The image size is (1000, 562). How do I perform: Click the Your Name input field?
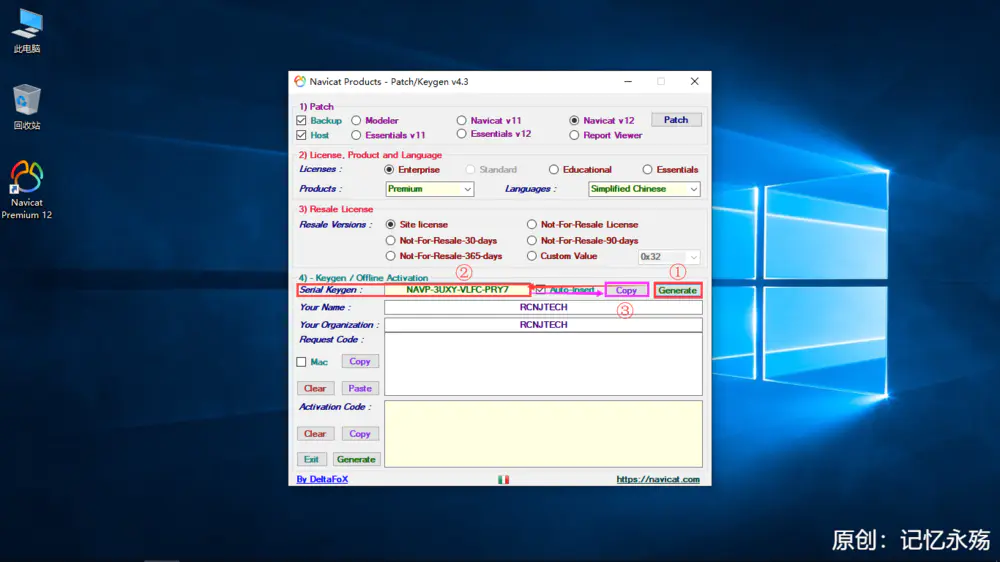543,307
